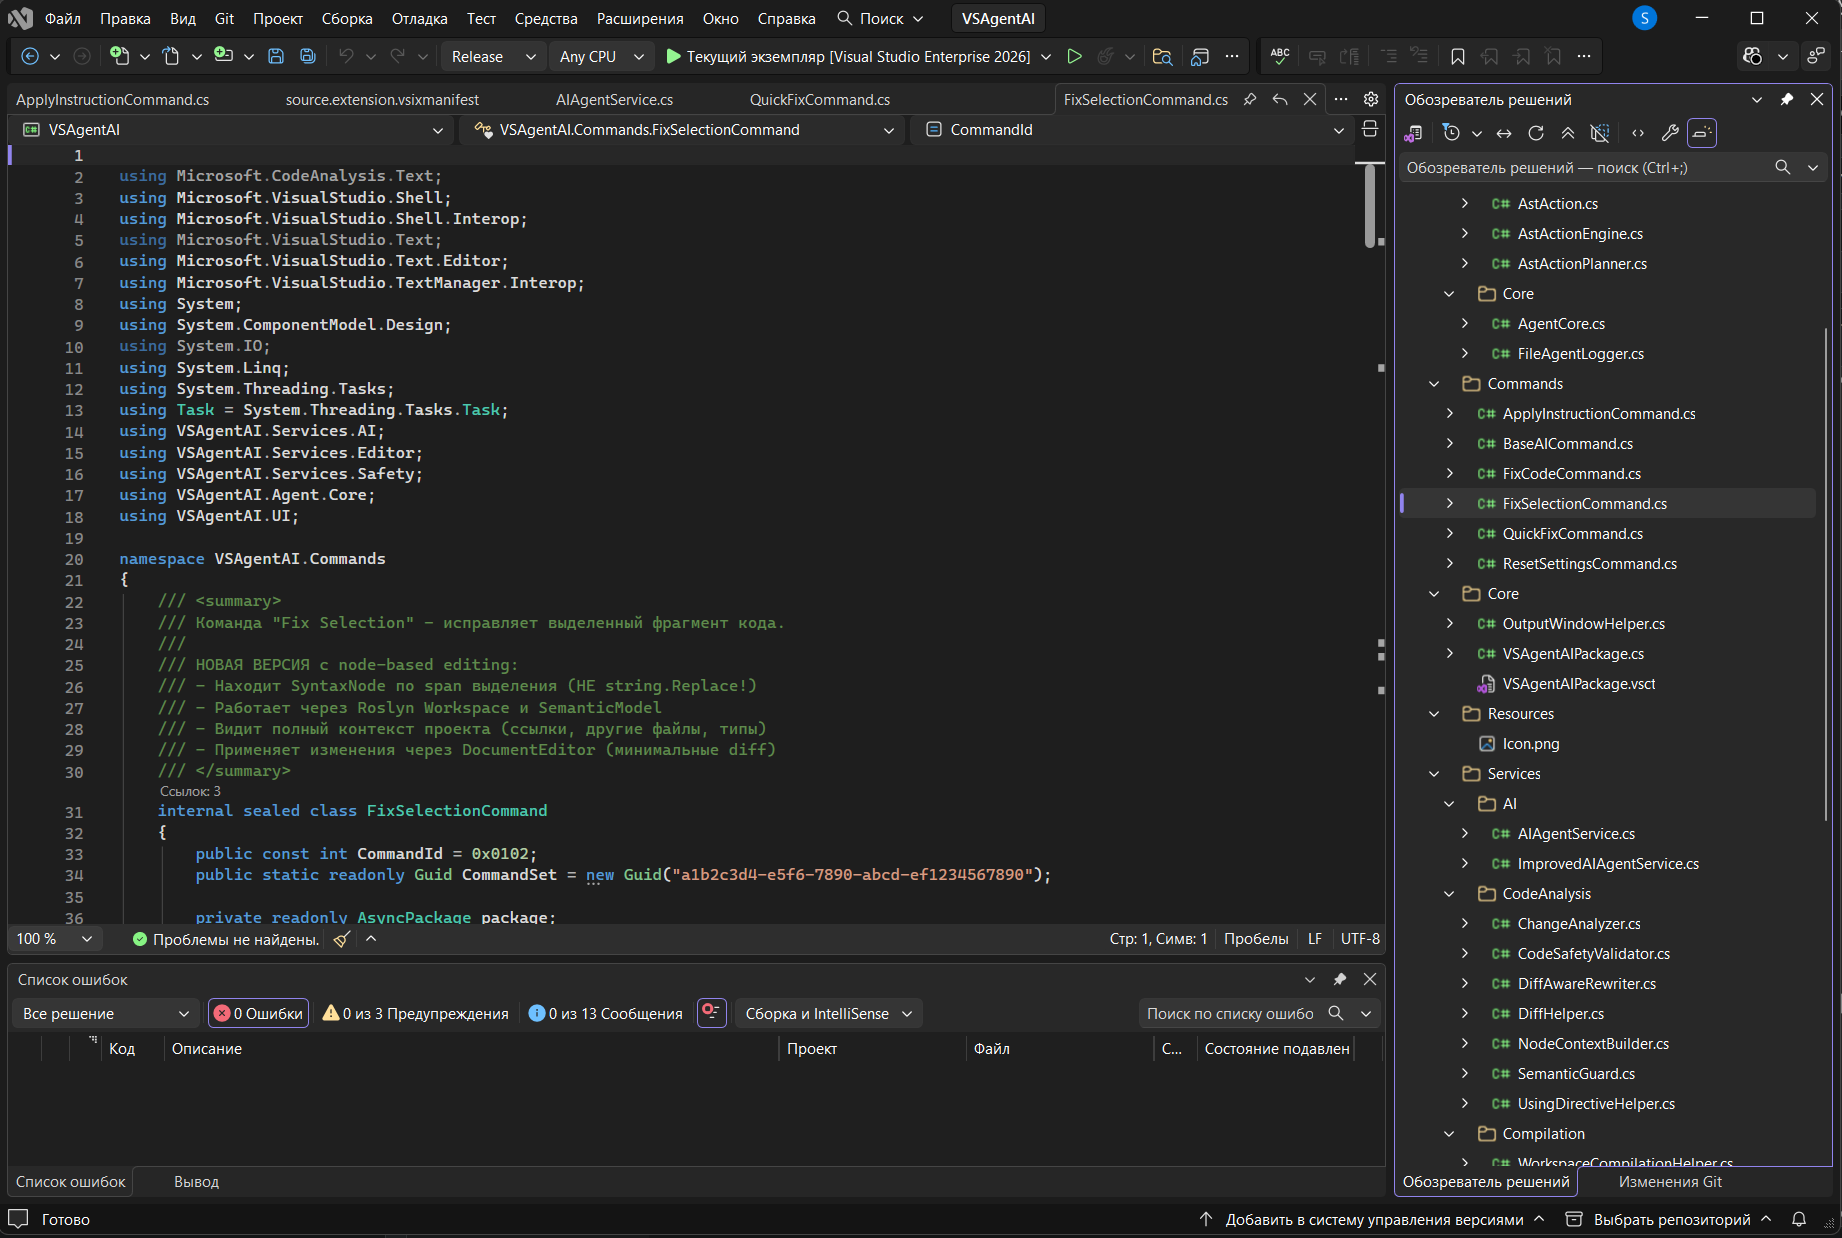The width and height of the screenshot is (1842, 1238).
Task: Open the Отладка menu
Action: tap(419, 19)
